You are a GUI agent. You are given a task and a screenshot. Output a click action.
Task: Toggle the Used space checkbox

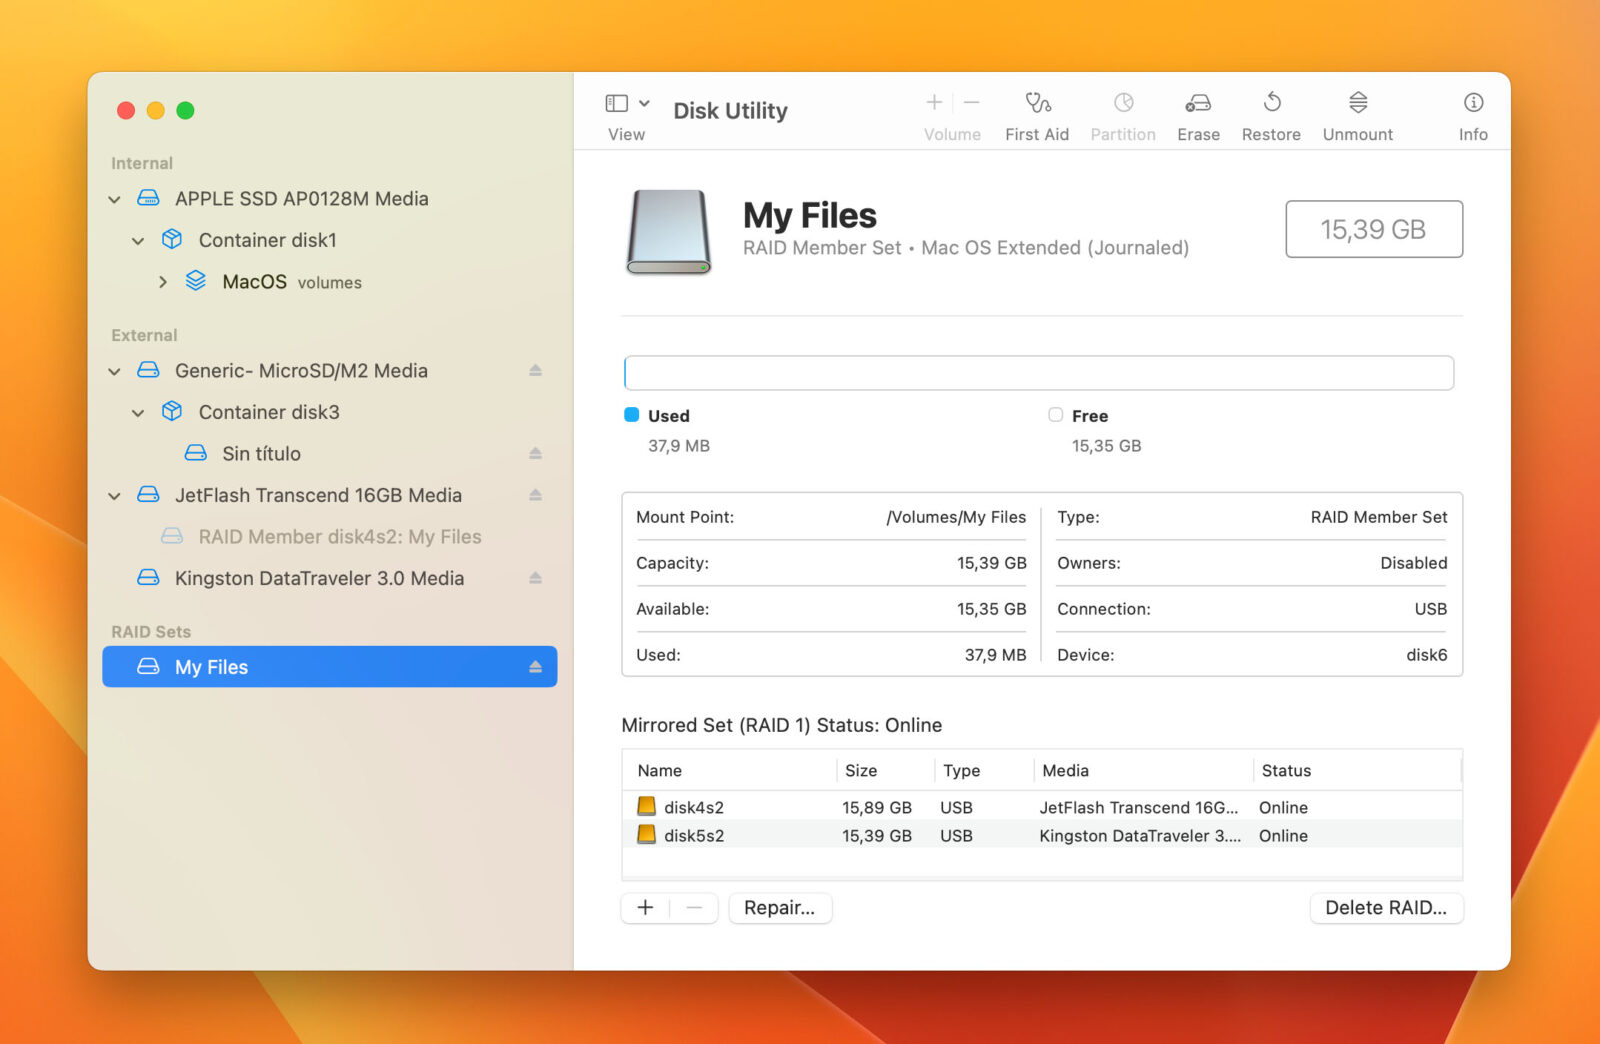(631, 415)
